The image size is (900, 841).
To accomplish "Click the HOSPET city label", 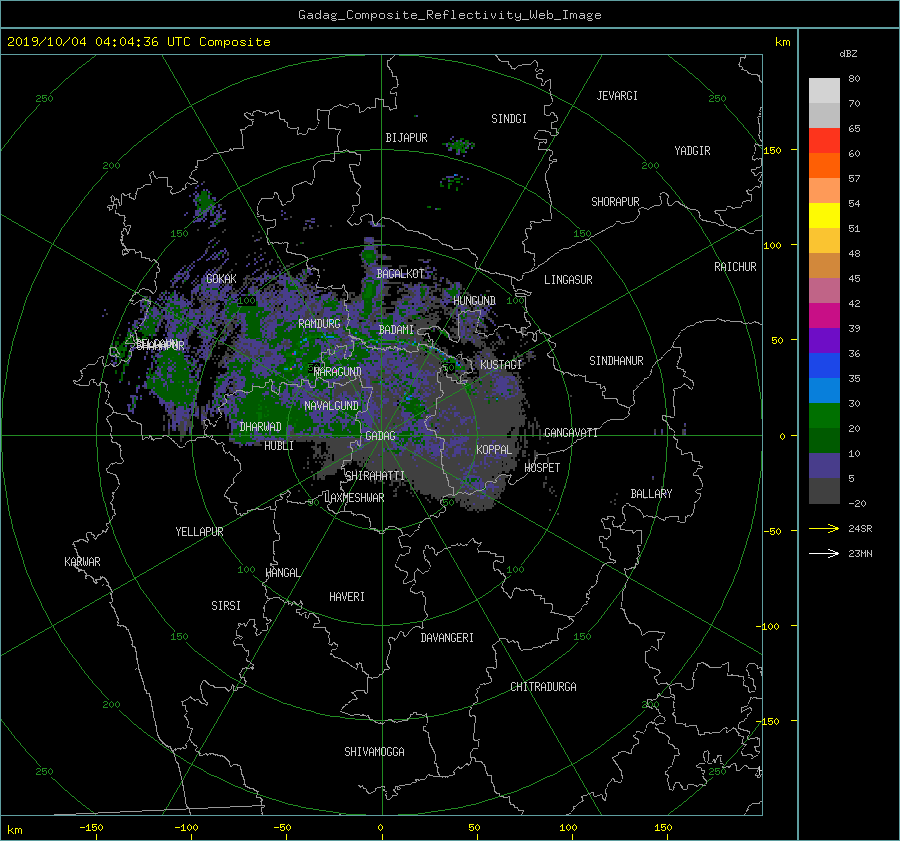I will click(542, 468).
